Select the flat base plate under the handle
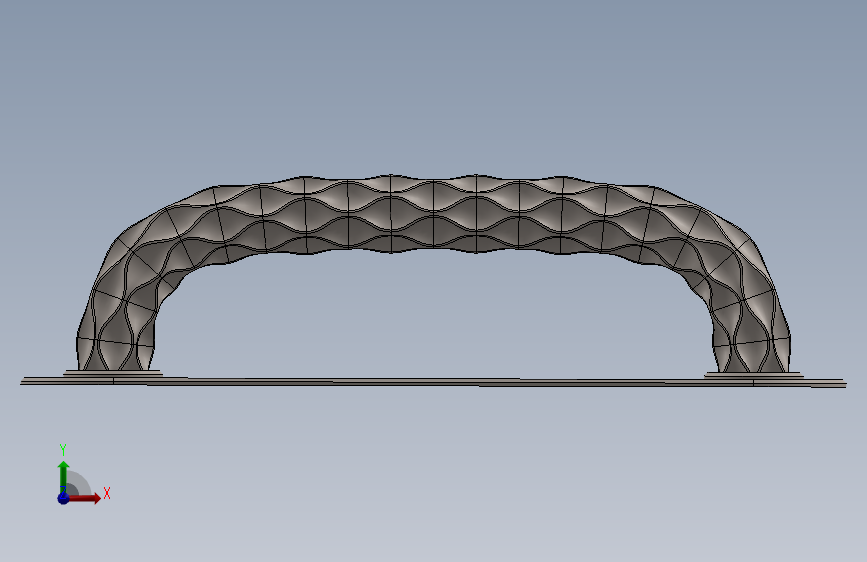Screen dimensions: 867x562 point(433,382)
